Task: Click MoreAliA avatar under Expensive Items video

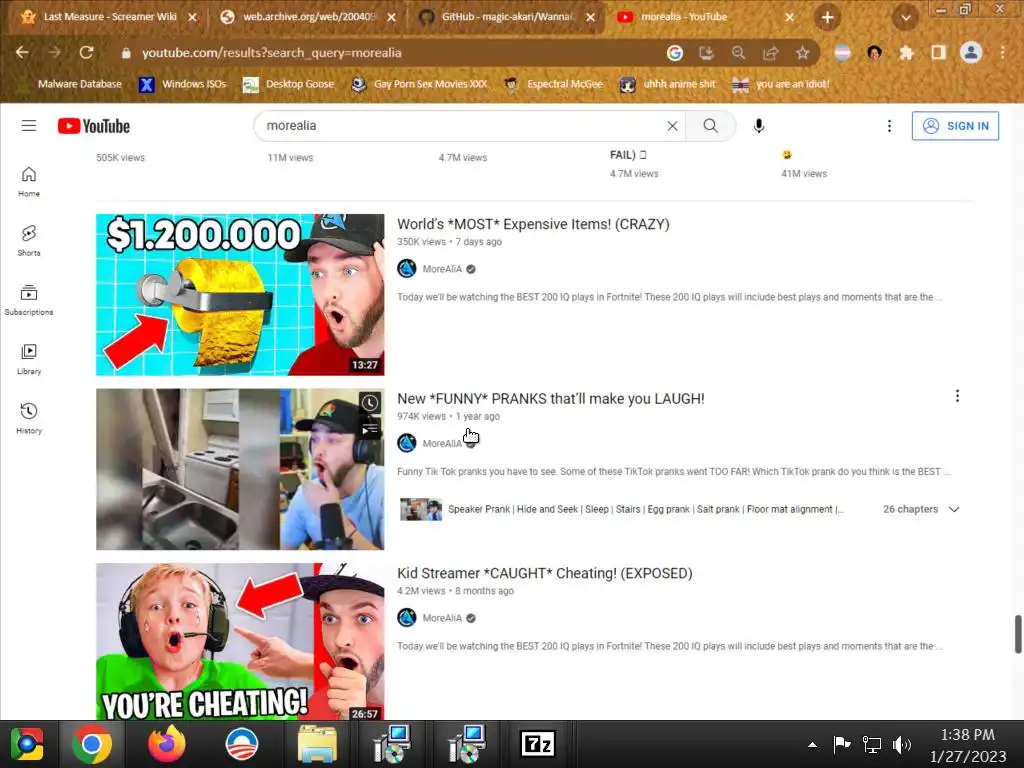Action: tap(407, 268)
